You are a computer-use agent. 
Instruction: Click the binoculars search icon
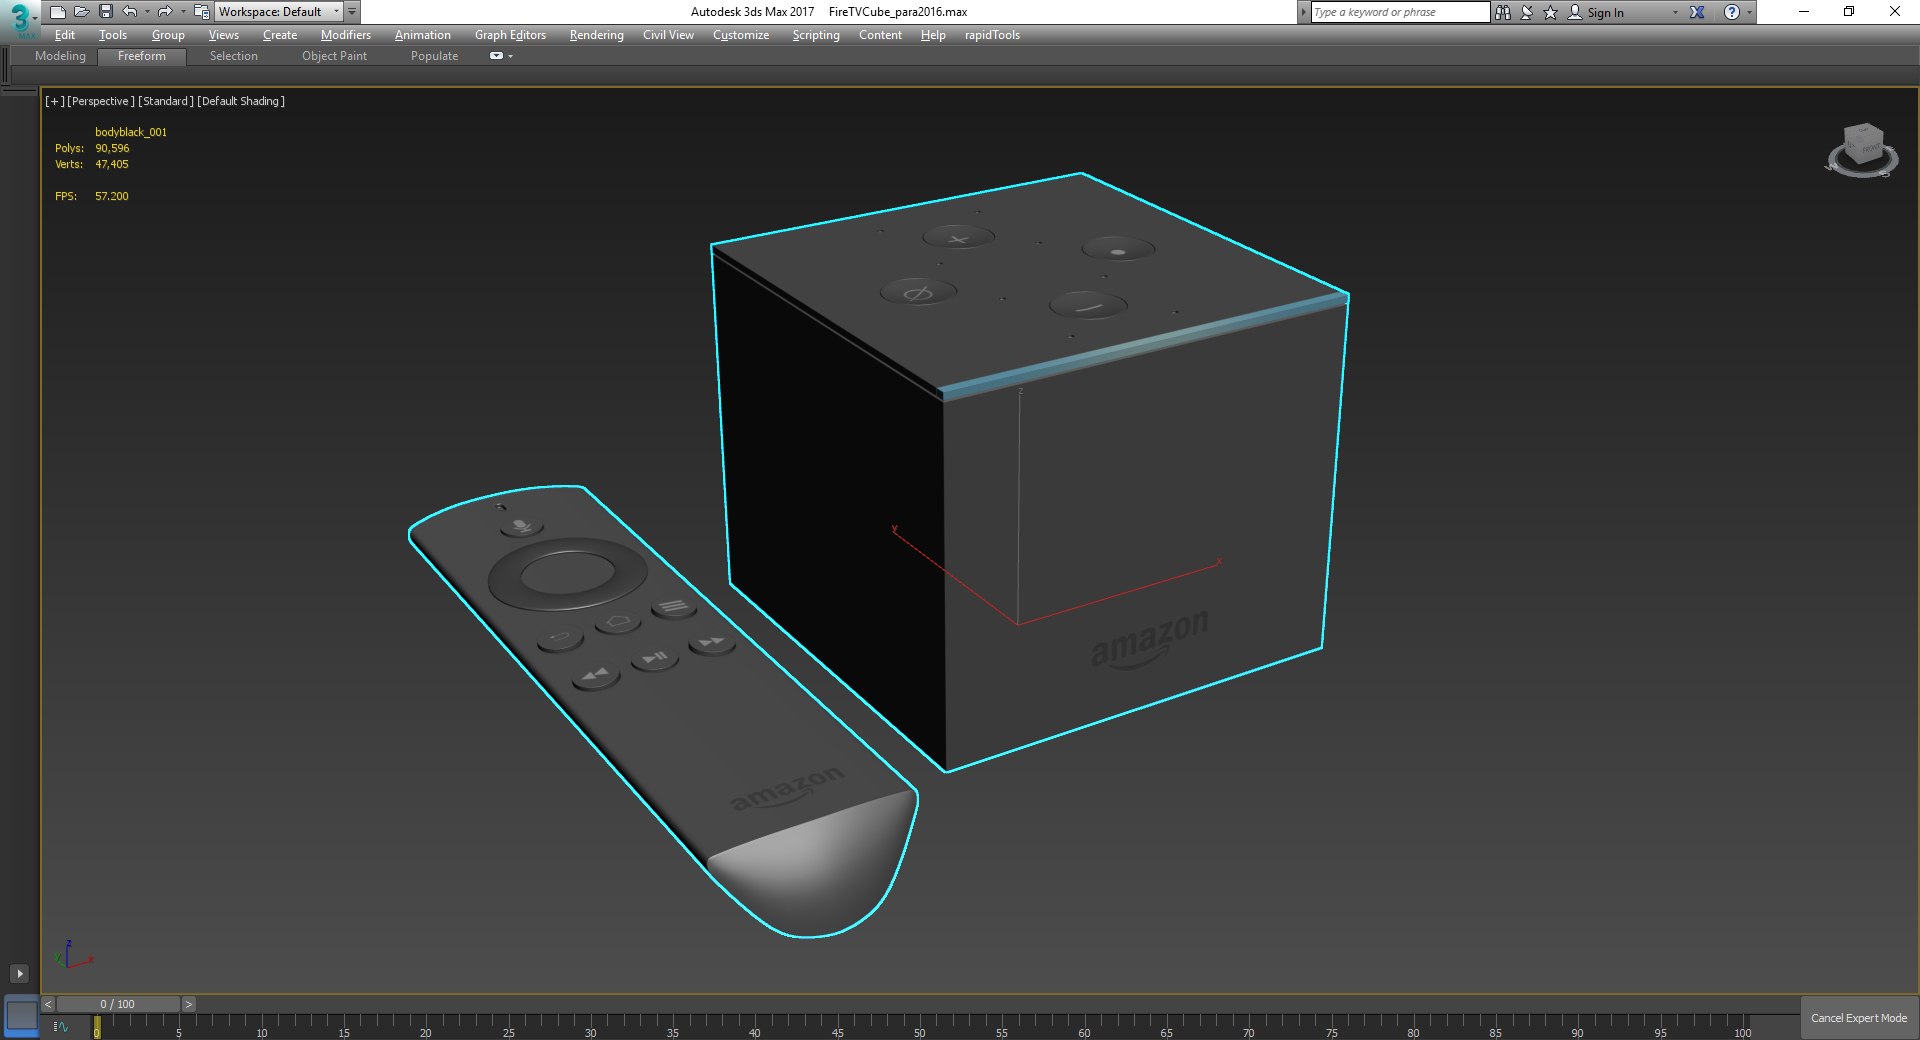1502,12
